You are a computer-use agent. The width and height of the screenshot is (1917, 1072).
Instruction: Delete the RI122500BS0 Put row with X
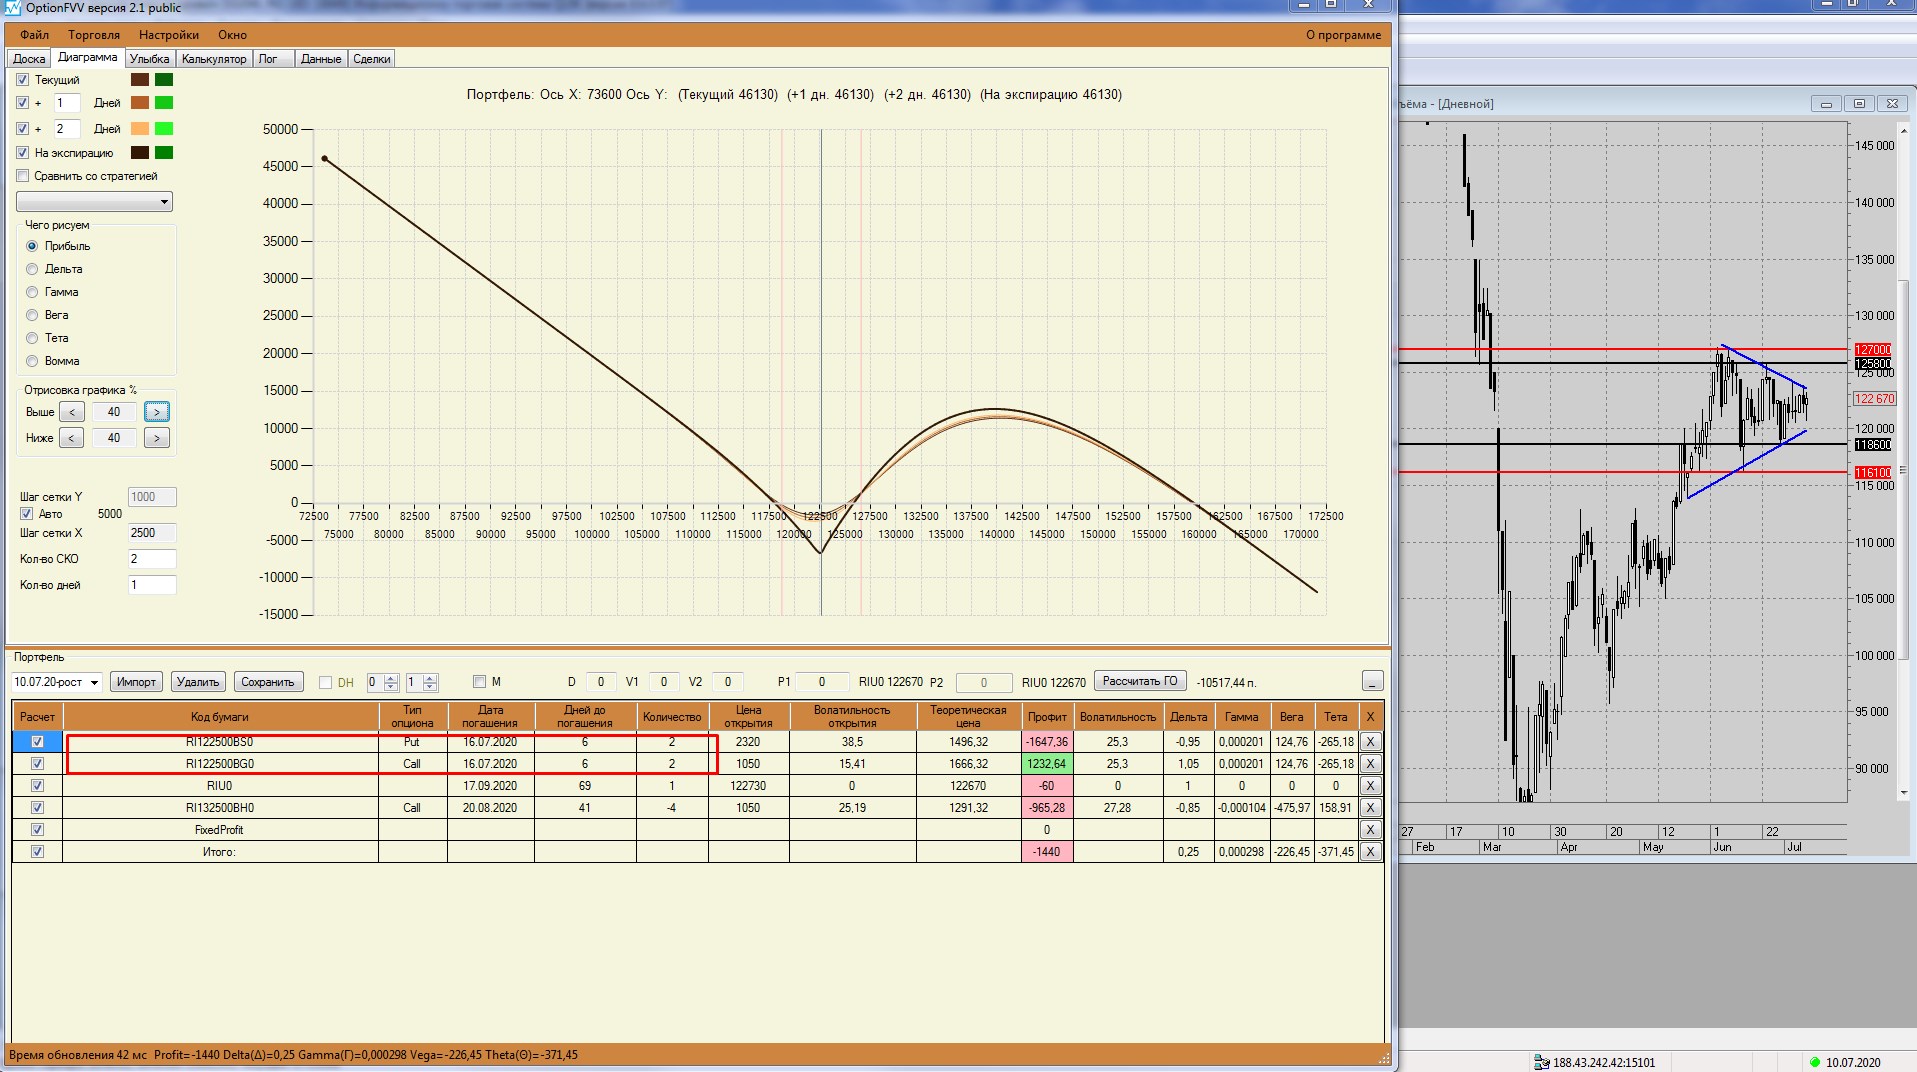coord(1370,742)
